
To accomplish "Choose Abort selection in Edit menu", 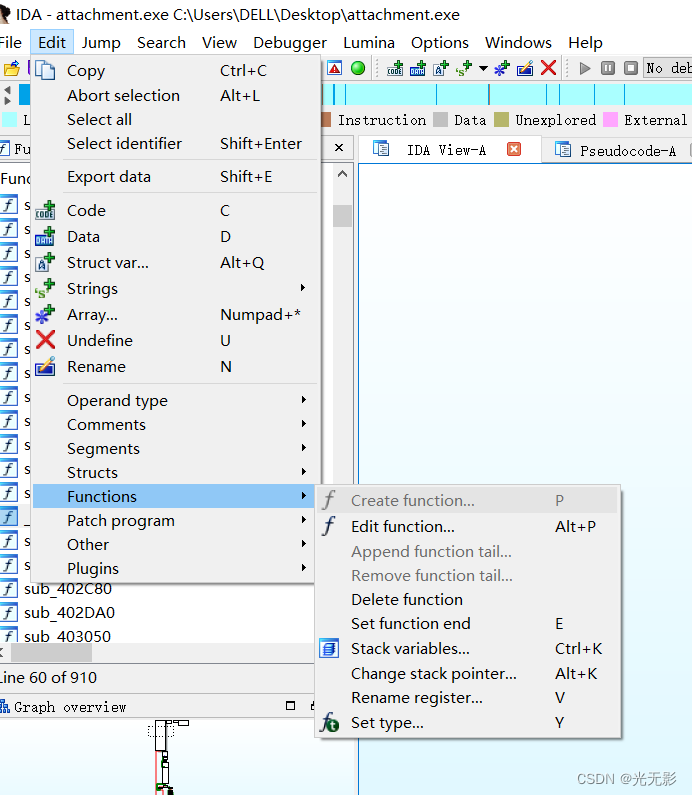I will click(174, 95).
